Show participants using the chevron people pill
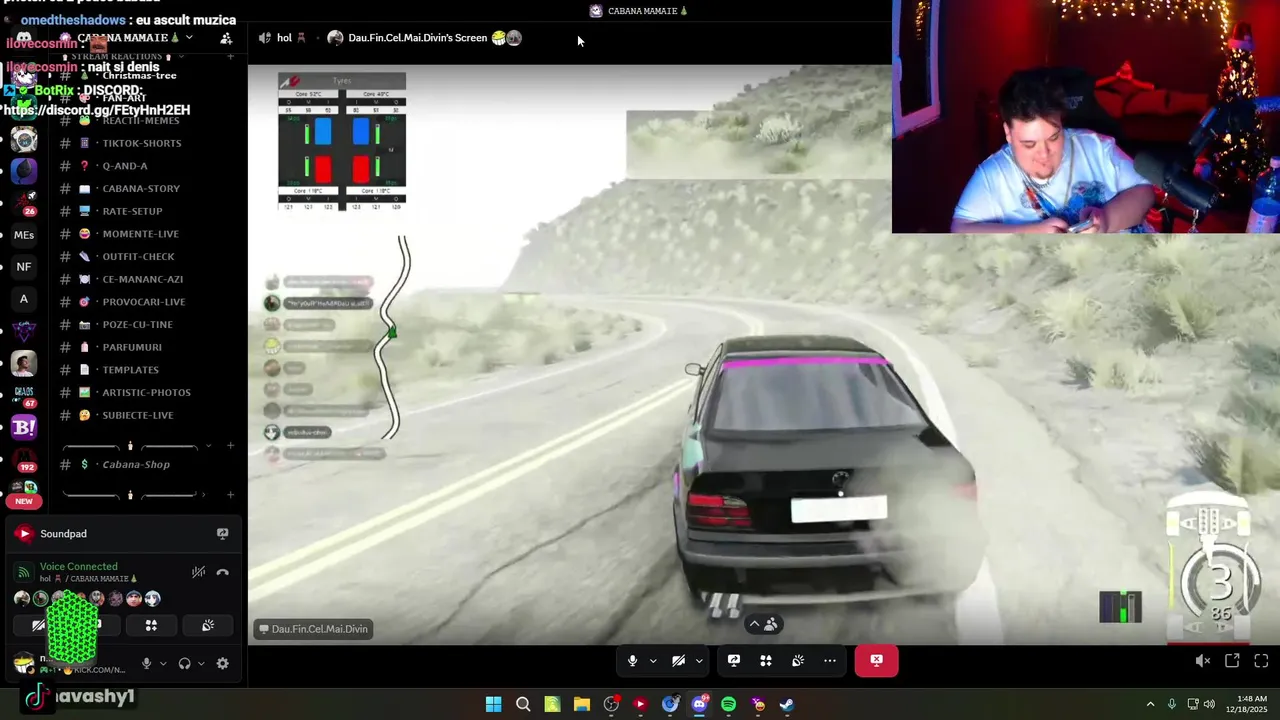1280x720 pixels. click(763, 624)
